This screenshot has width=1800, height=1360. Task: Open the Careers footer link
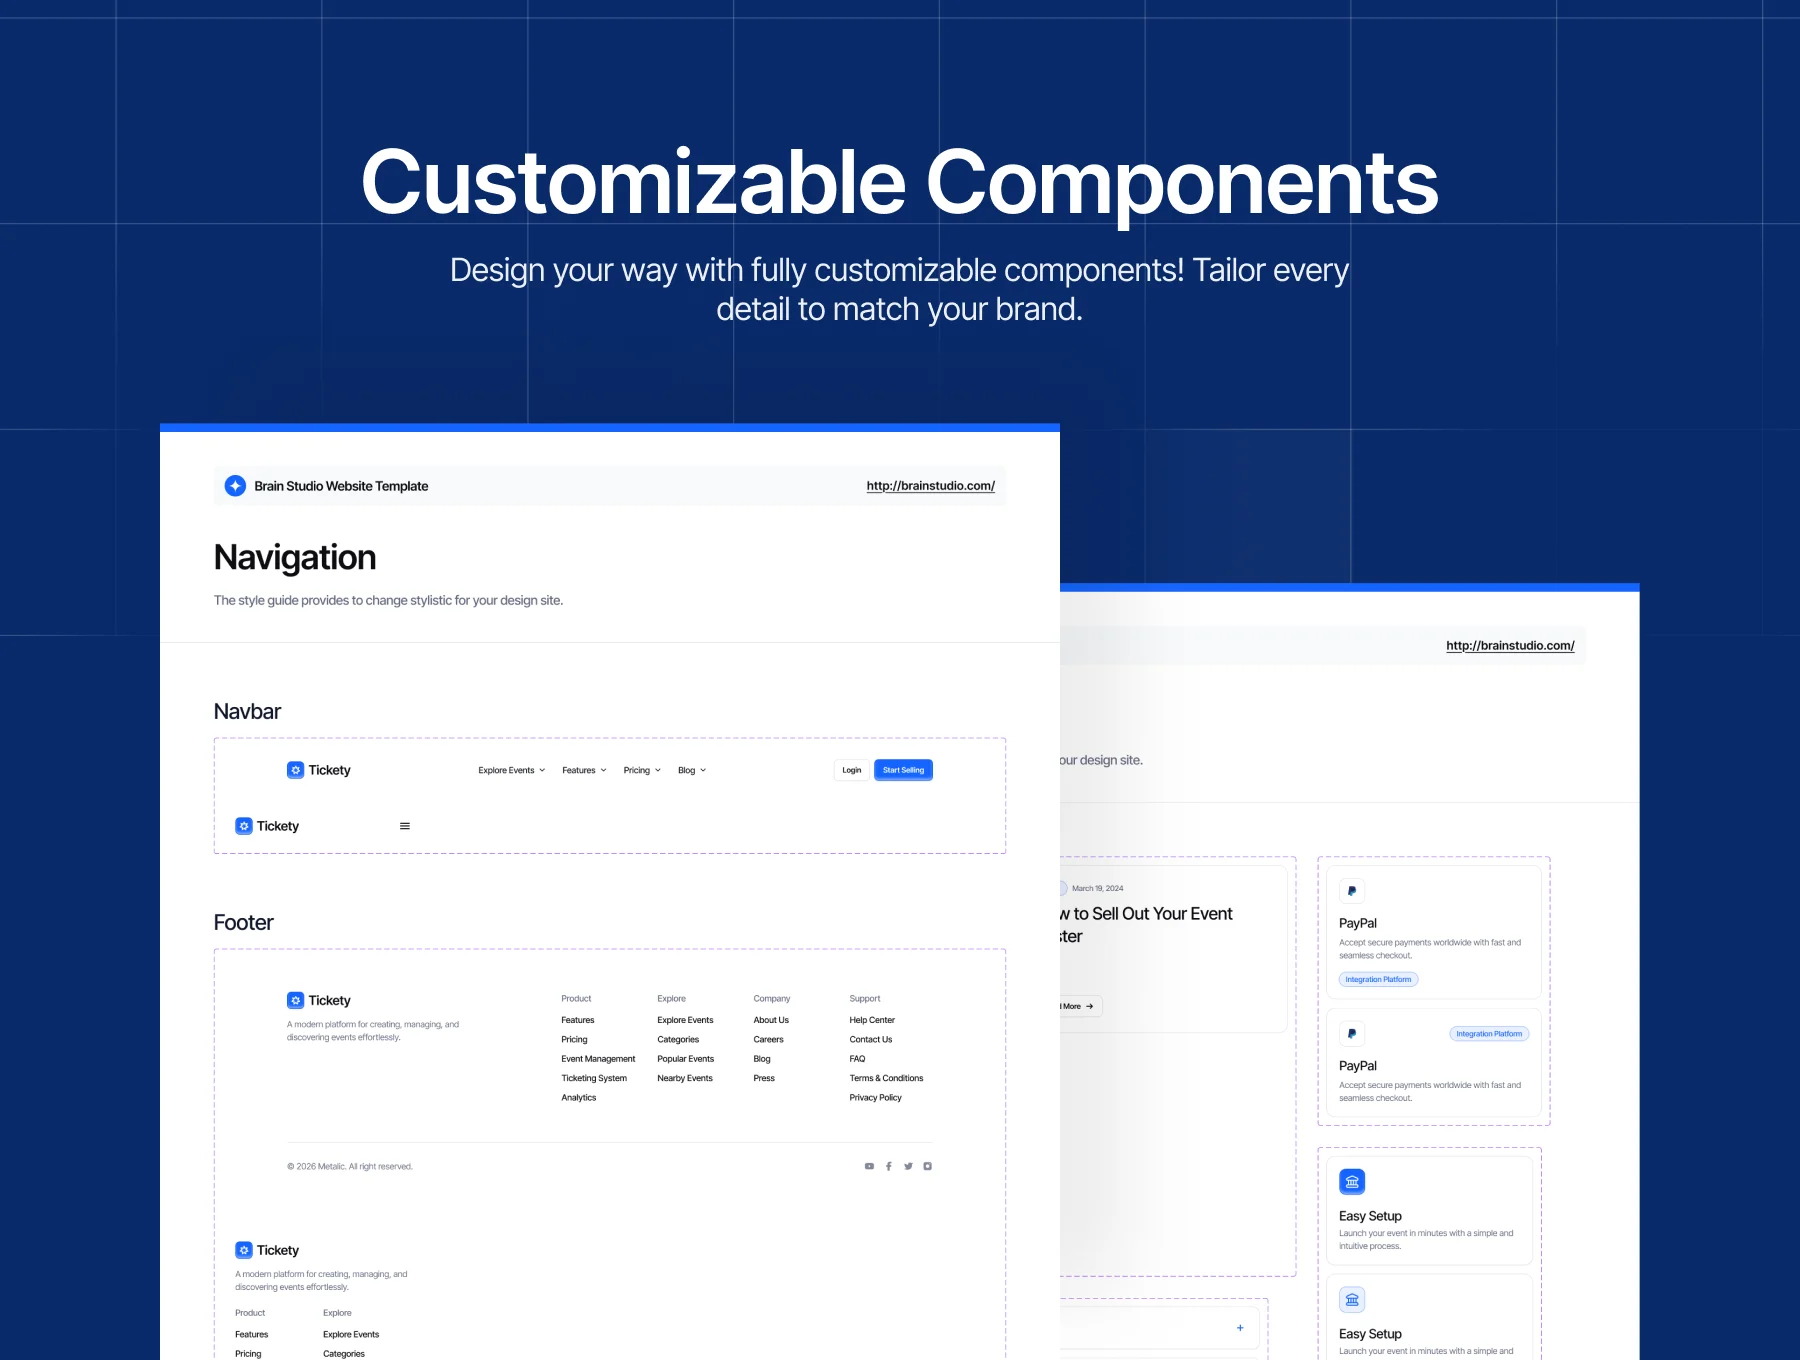click(x=768, y=1040)
